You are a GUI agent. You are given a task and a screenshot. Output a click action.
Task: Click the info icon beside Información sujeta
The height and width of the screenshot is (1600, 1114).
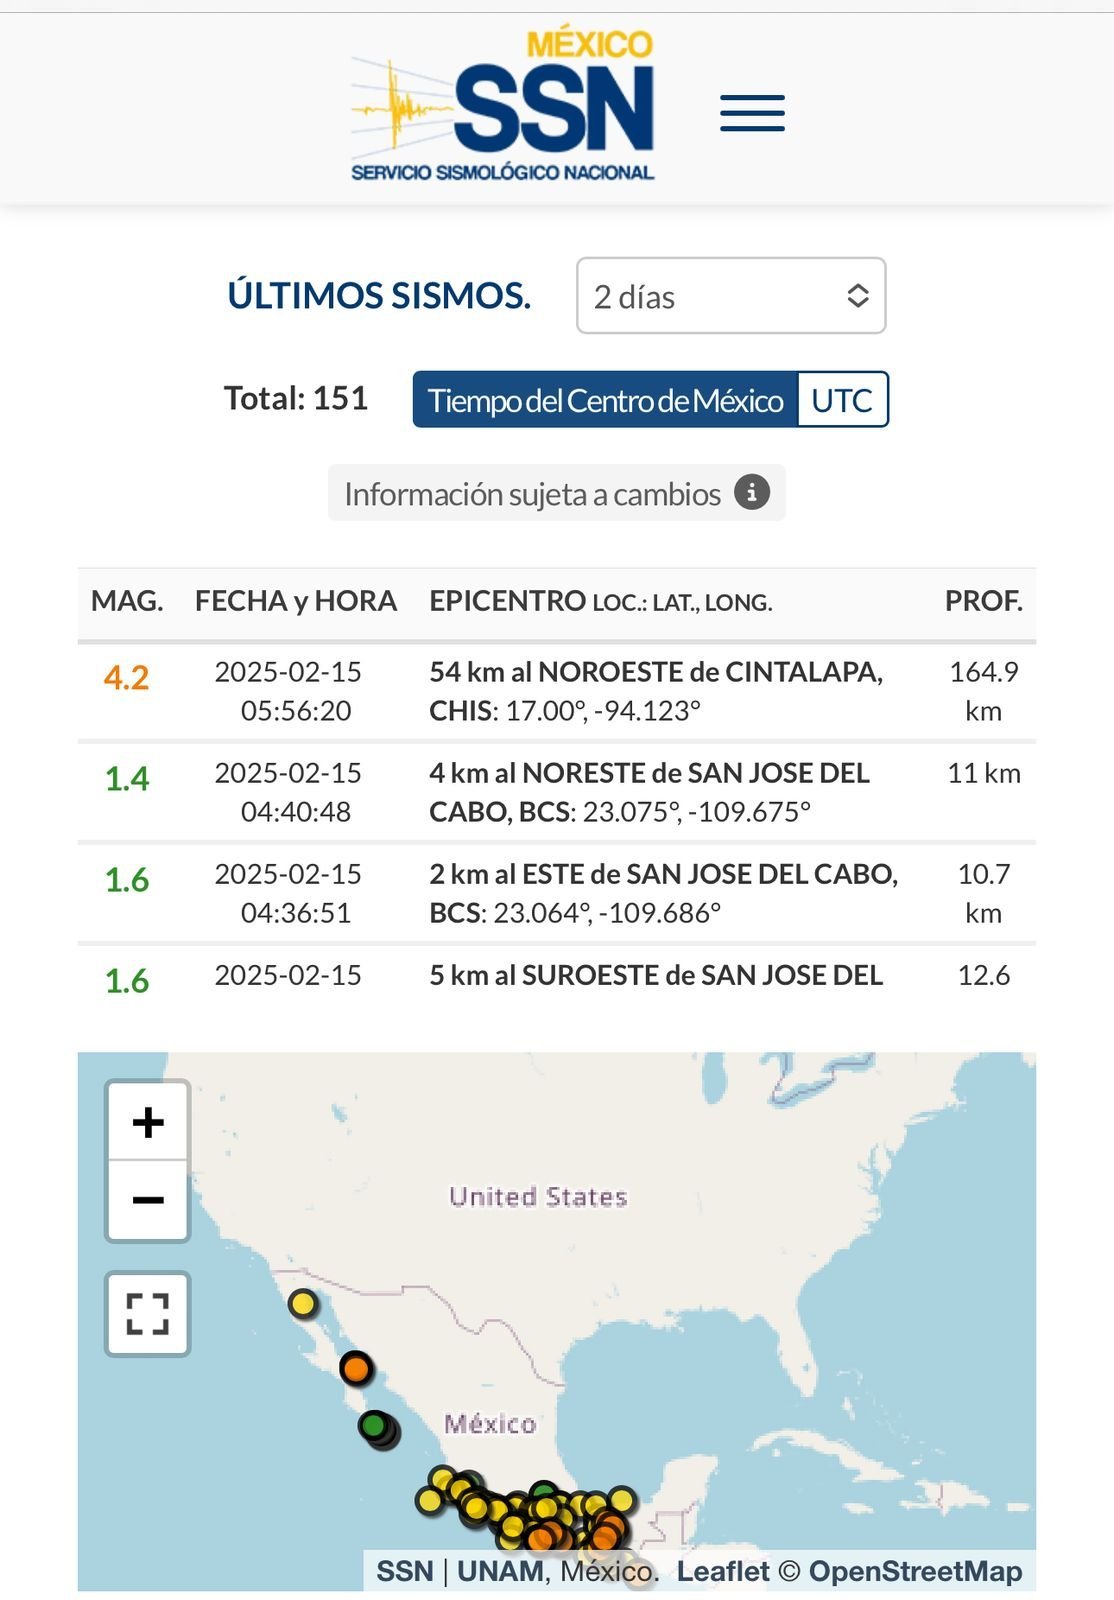[x=752, y=493]
